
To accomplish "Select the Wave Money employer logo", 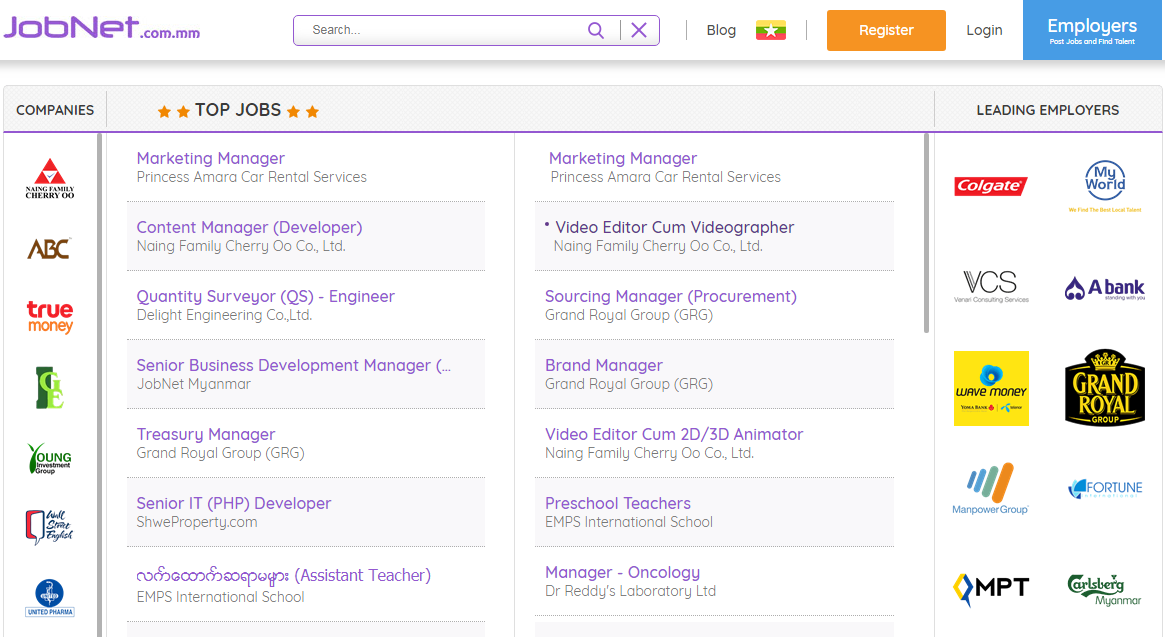I will (x=991, y=388).
